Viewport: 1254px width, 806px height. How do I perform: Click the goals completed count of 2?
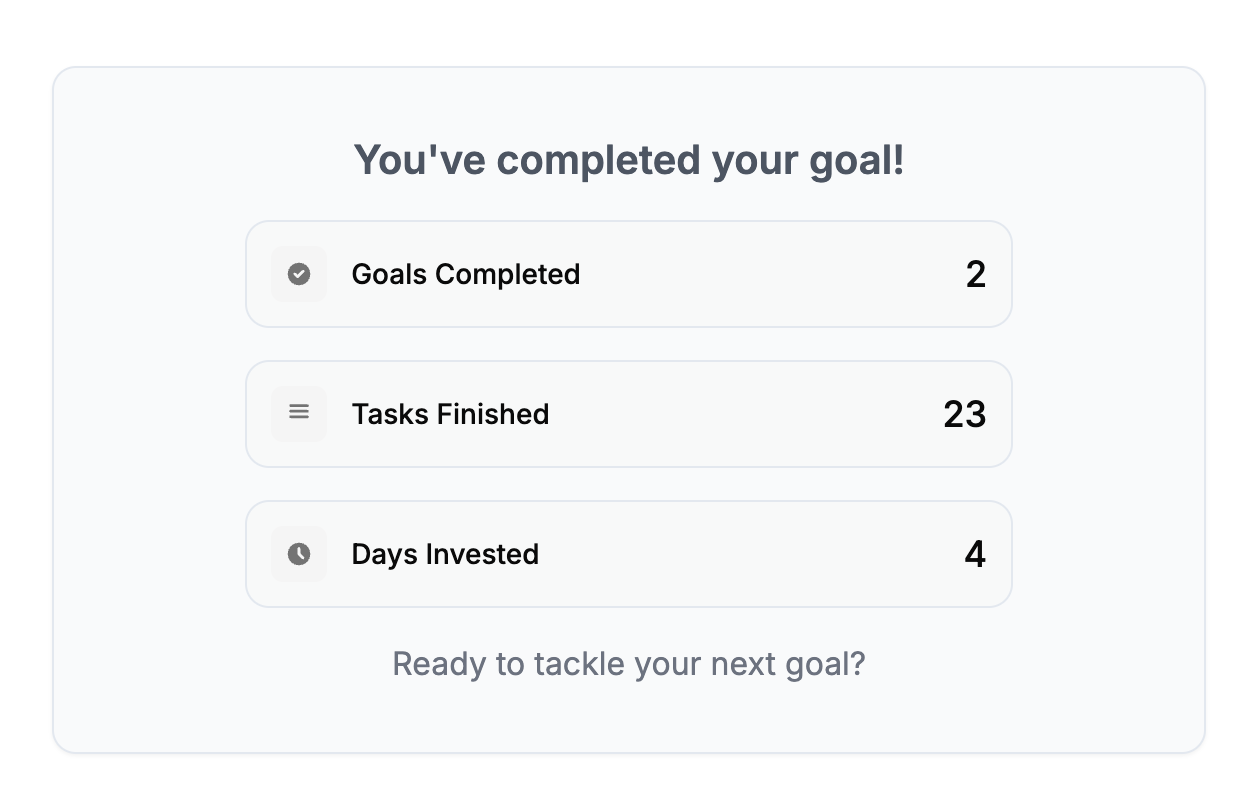pos(975,275)
